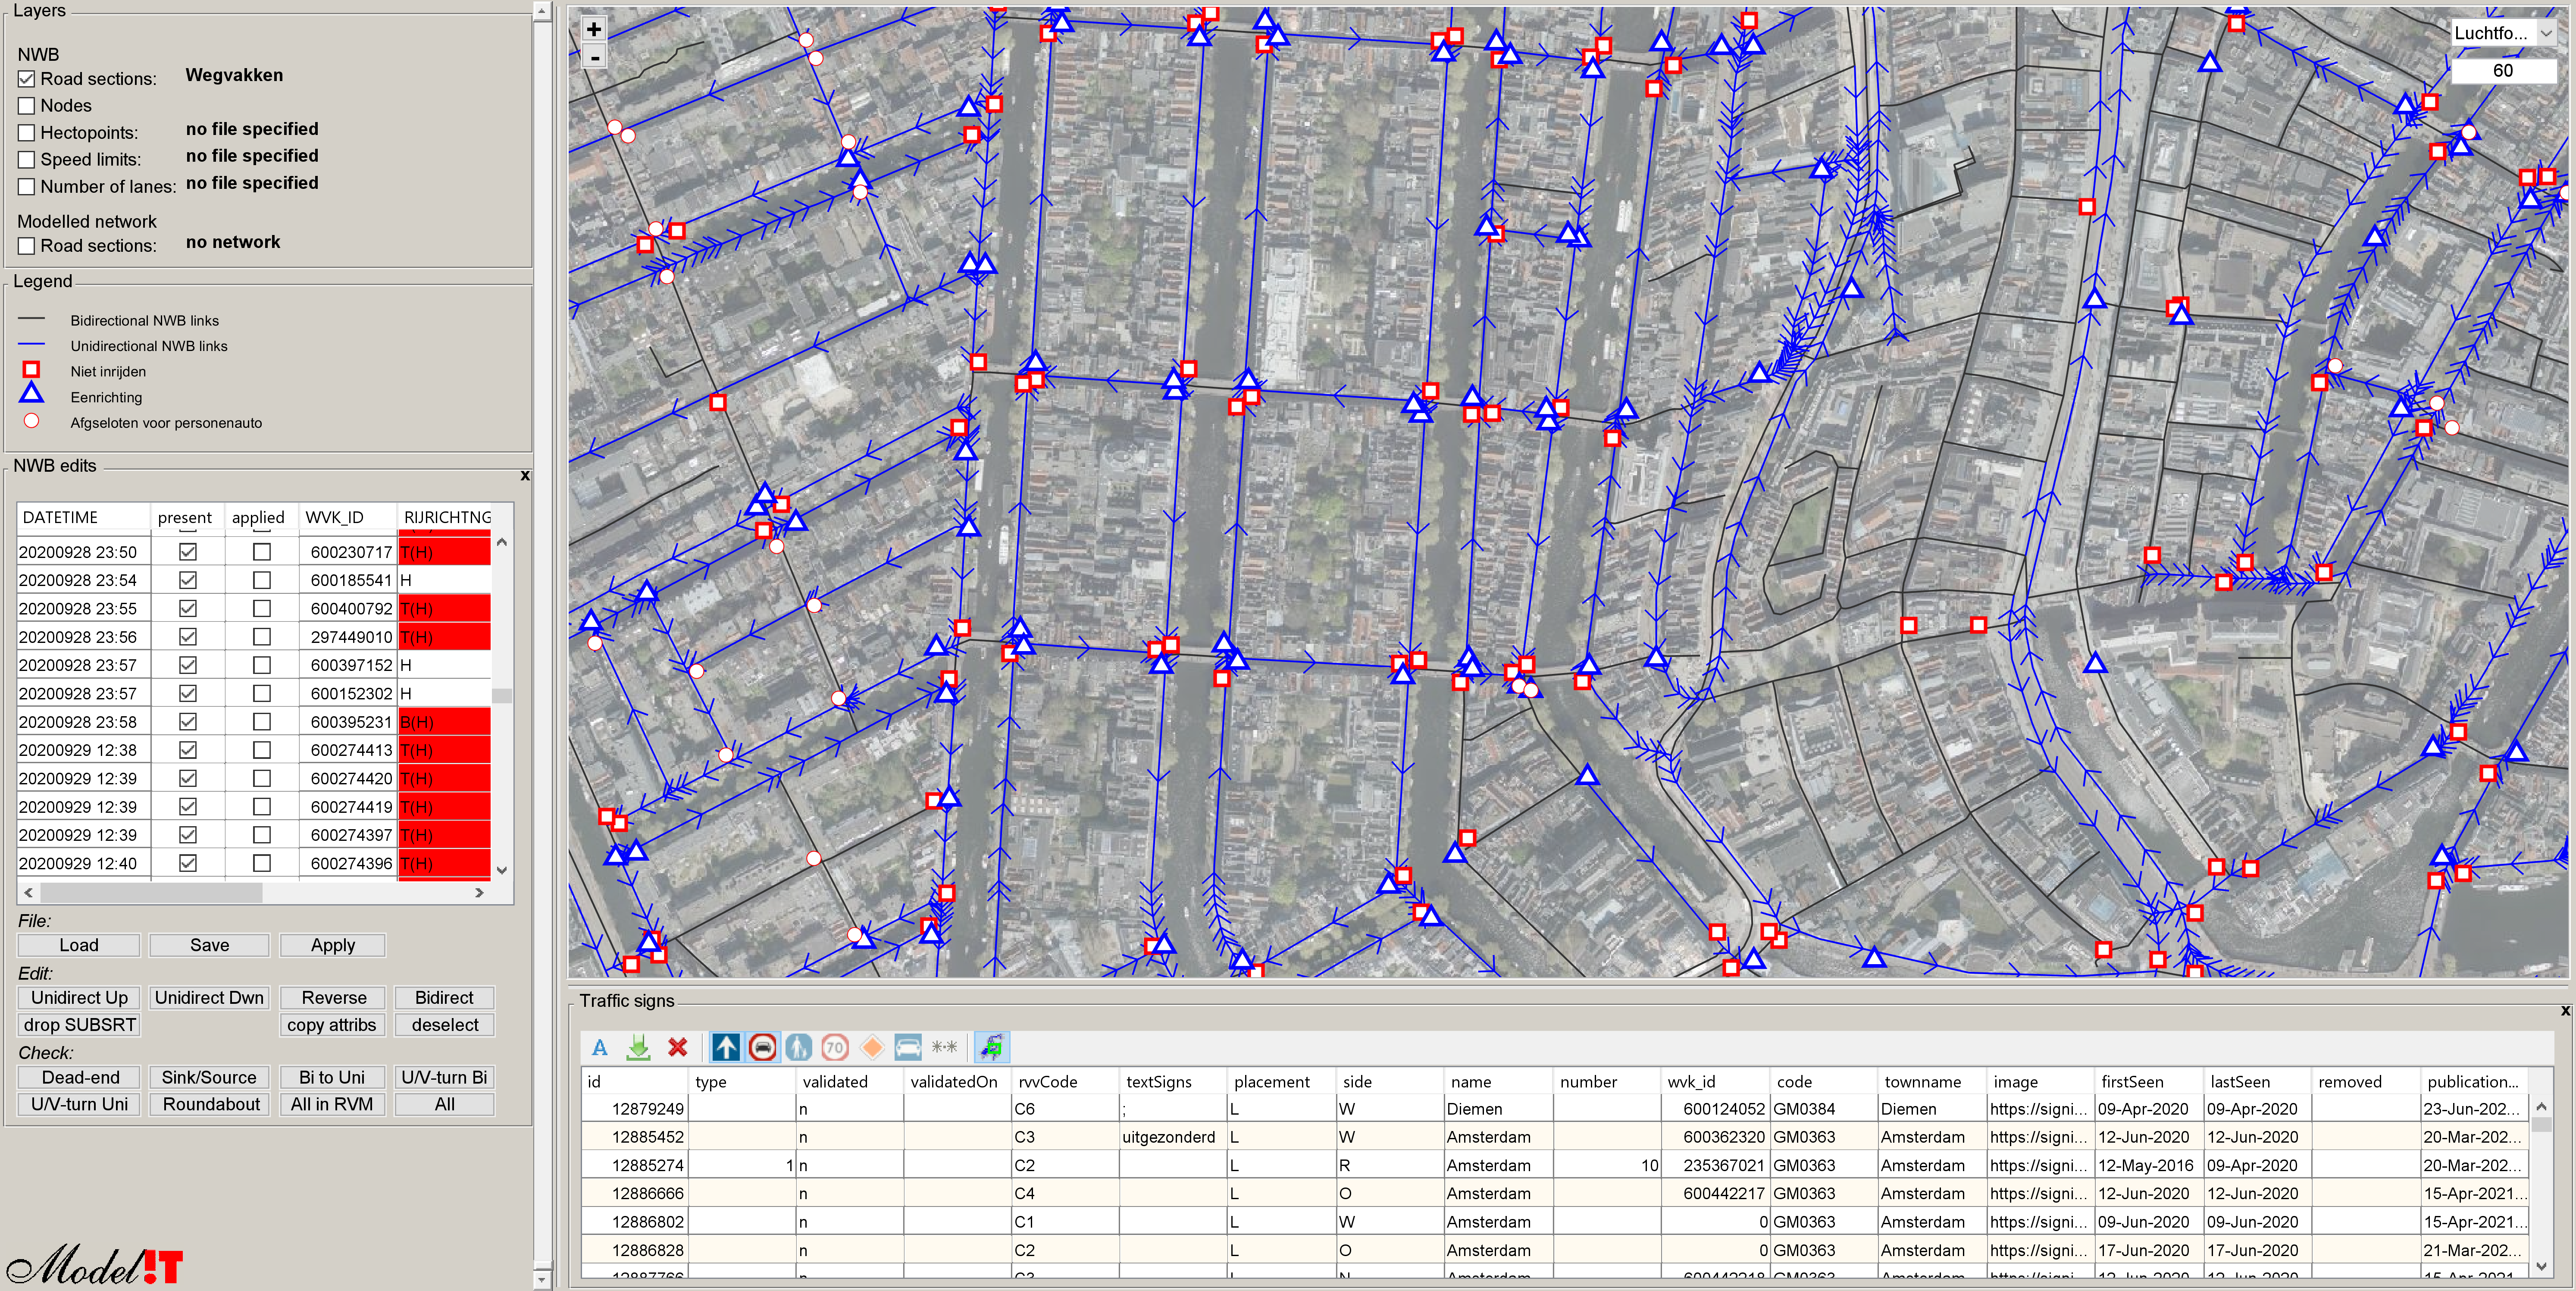Run the U/V-turn Bi check

tap(444, 1077)
